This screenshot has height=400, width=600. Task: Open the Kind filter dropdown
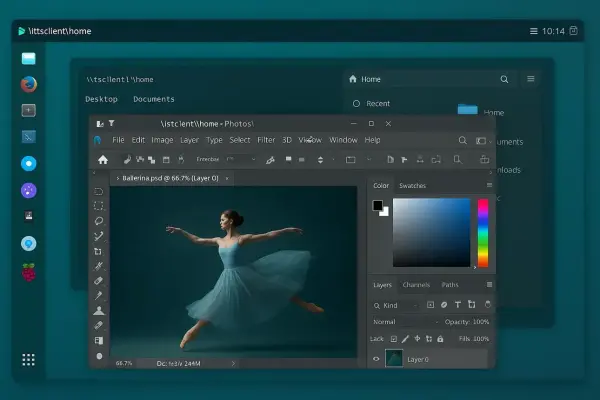tap(396, 305)
